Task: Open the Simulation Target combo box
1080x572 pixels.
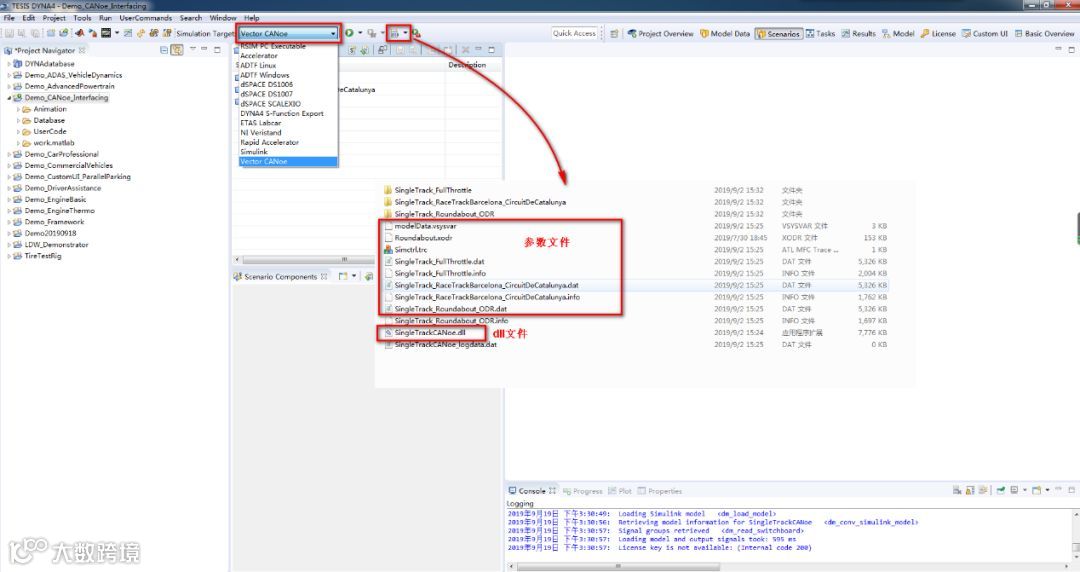Action: click(x=288, y=33)
